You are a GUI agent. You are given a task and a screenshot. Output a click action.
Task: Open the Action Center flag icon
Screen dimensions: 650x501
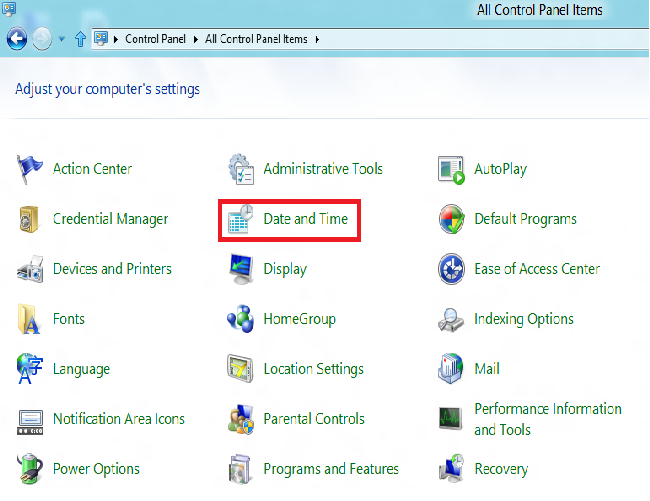coord(29,169)
